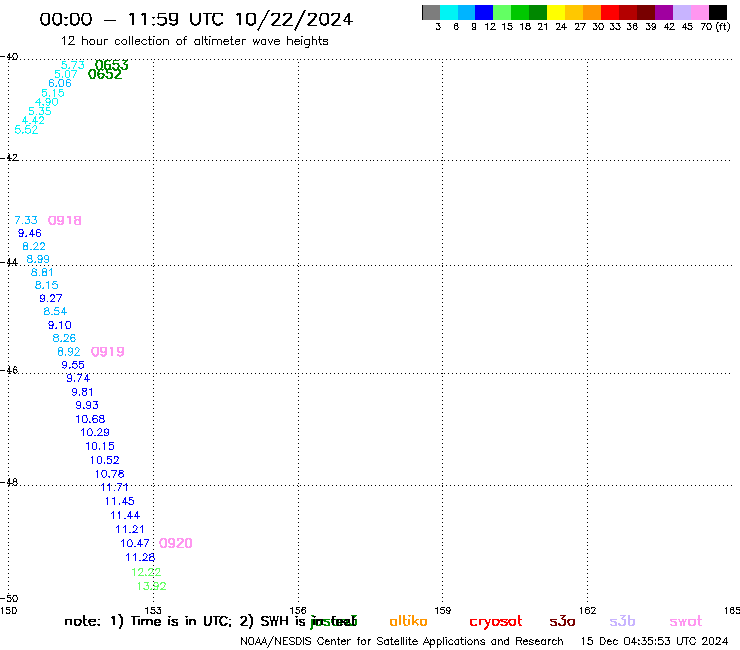
Task: Click the pink time label 0920
Action: tap(176, 543)
